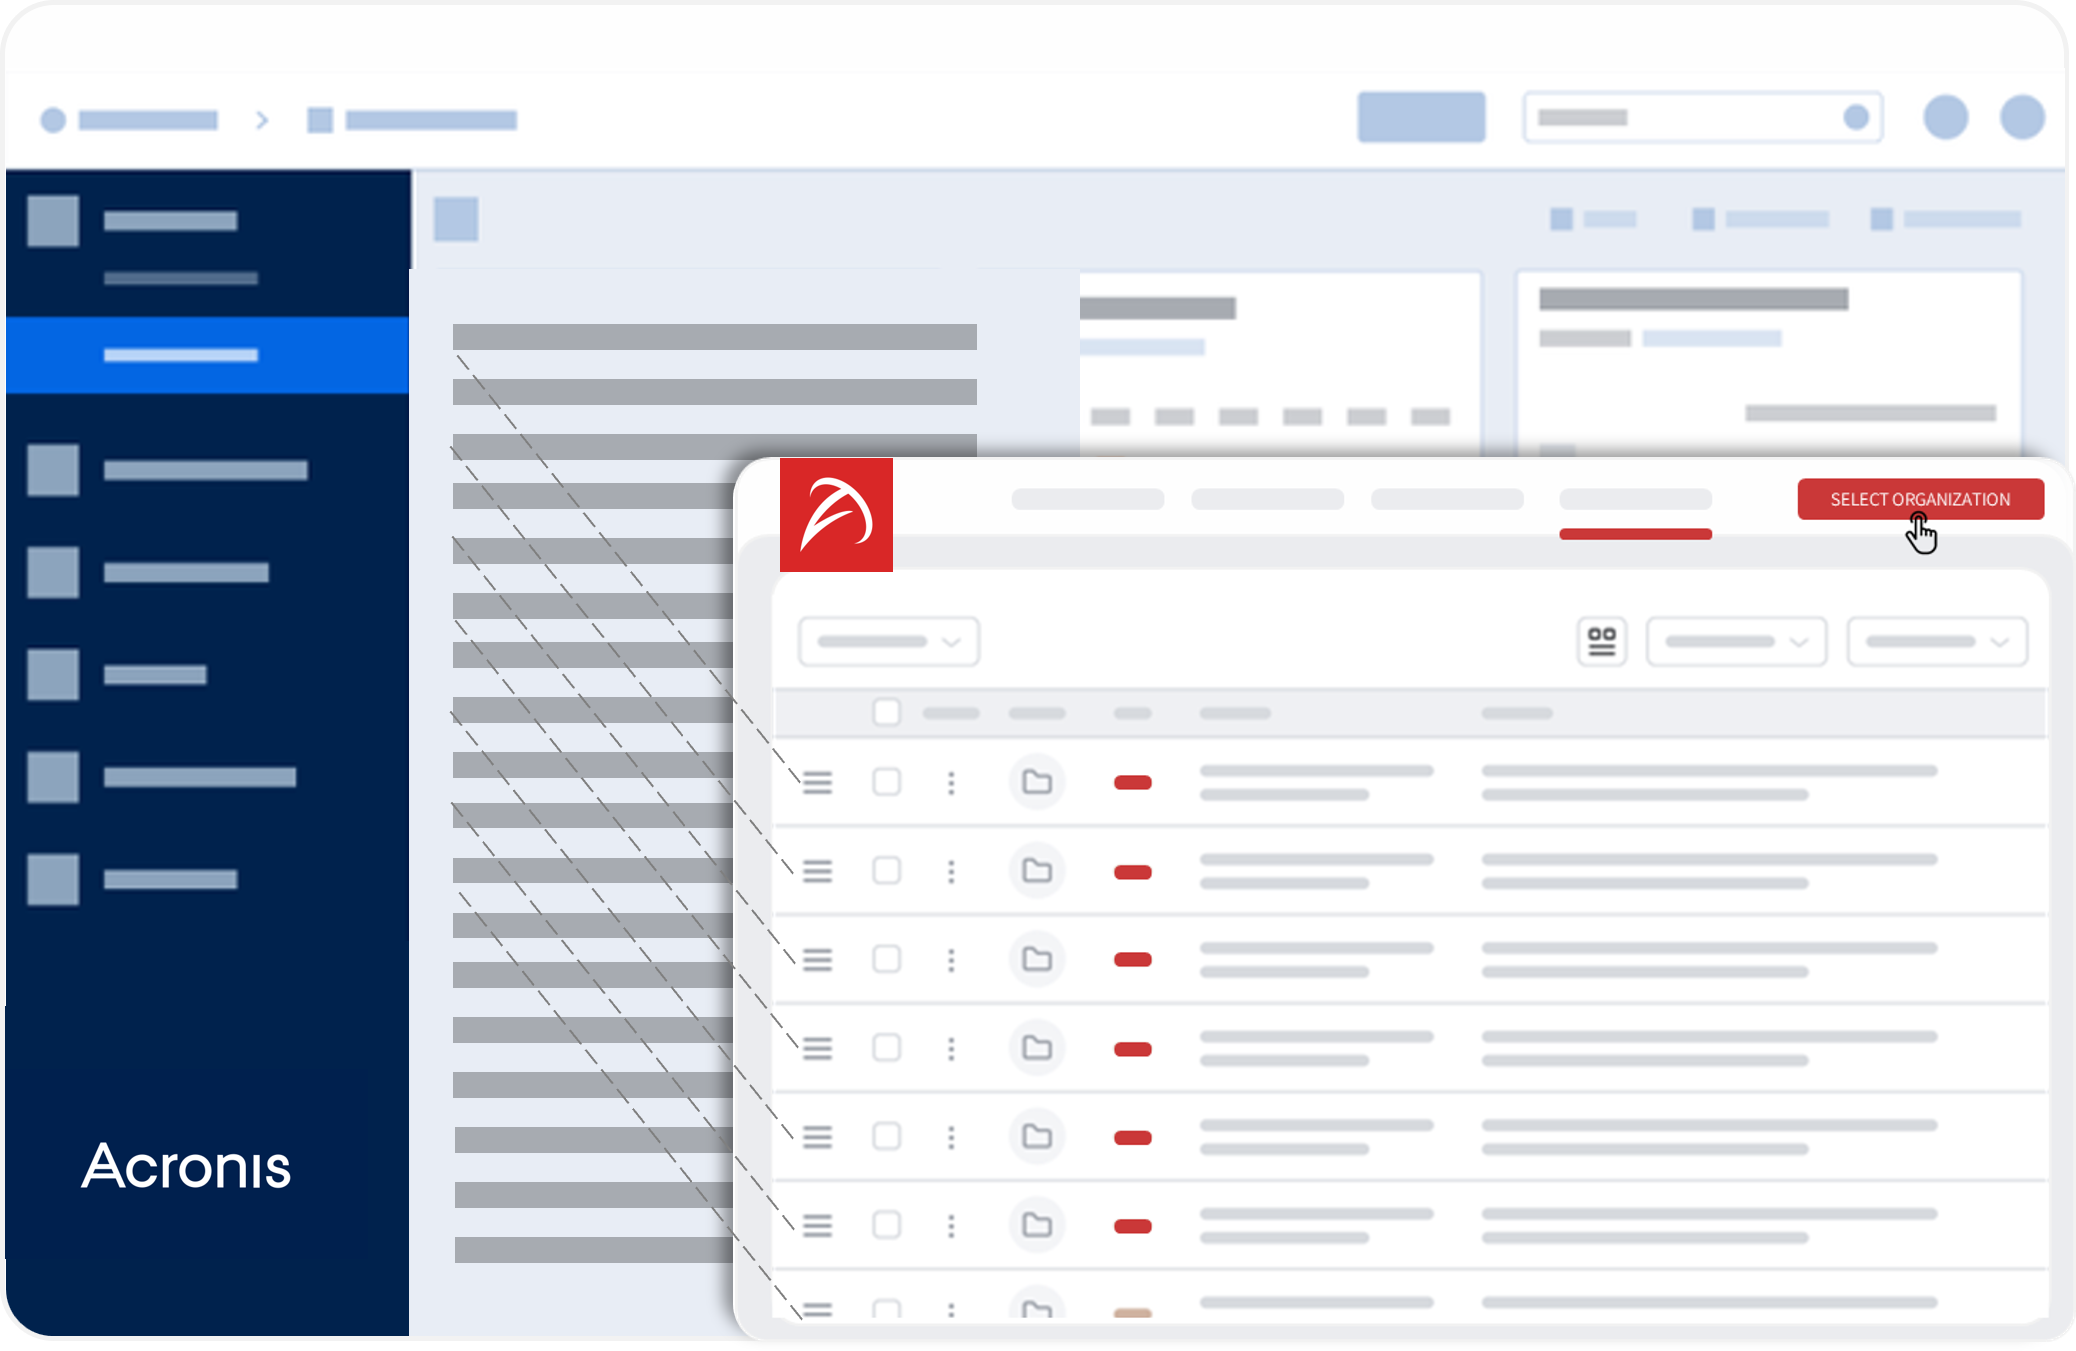Image resolution: width=2076 pixels, height=1351 pixels.
Task: Check the select-all checkbox in the table header
Action: pyautogui.click(x=887, y=712)
